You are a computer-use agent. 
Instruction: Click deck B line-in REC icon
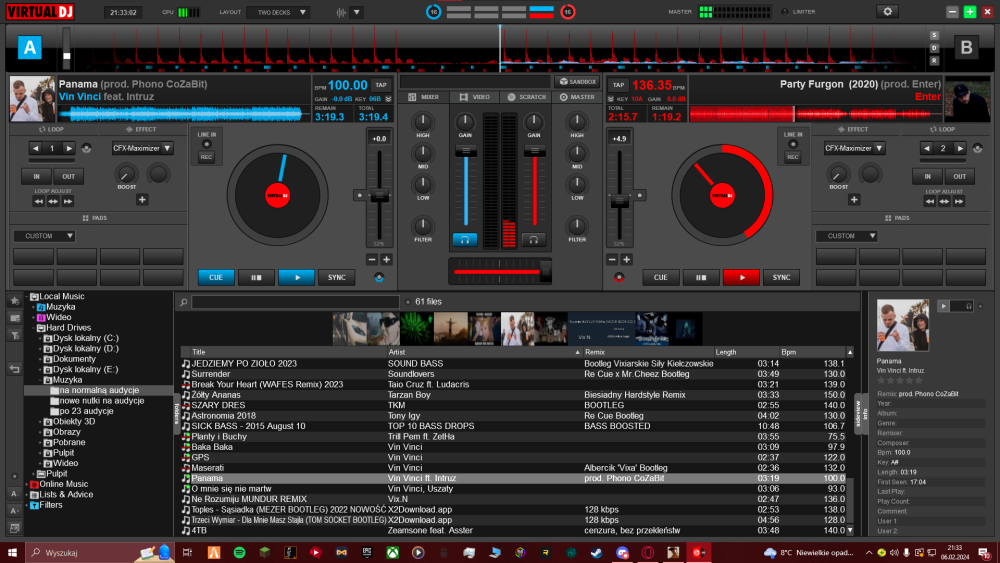click(x=793, y=157)
